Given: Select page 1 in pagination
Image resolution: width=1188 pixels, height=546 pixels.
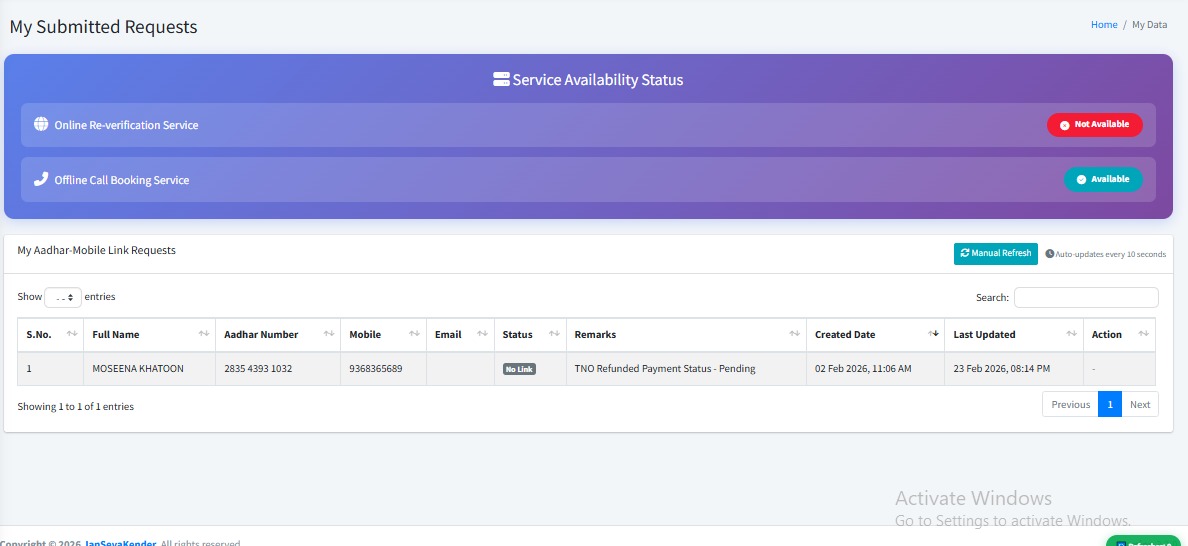Looking at the screenshot, I should pos(1109,405).
